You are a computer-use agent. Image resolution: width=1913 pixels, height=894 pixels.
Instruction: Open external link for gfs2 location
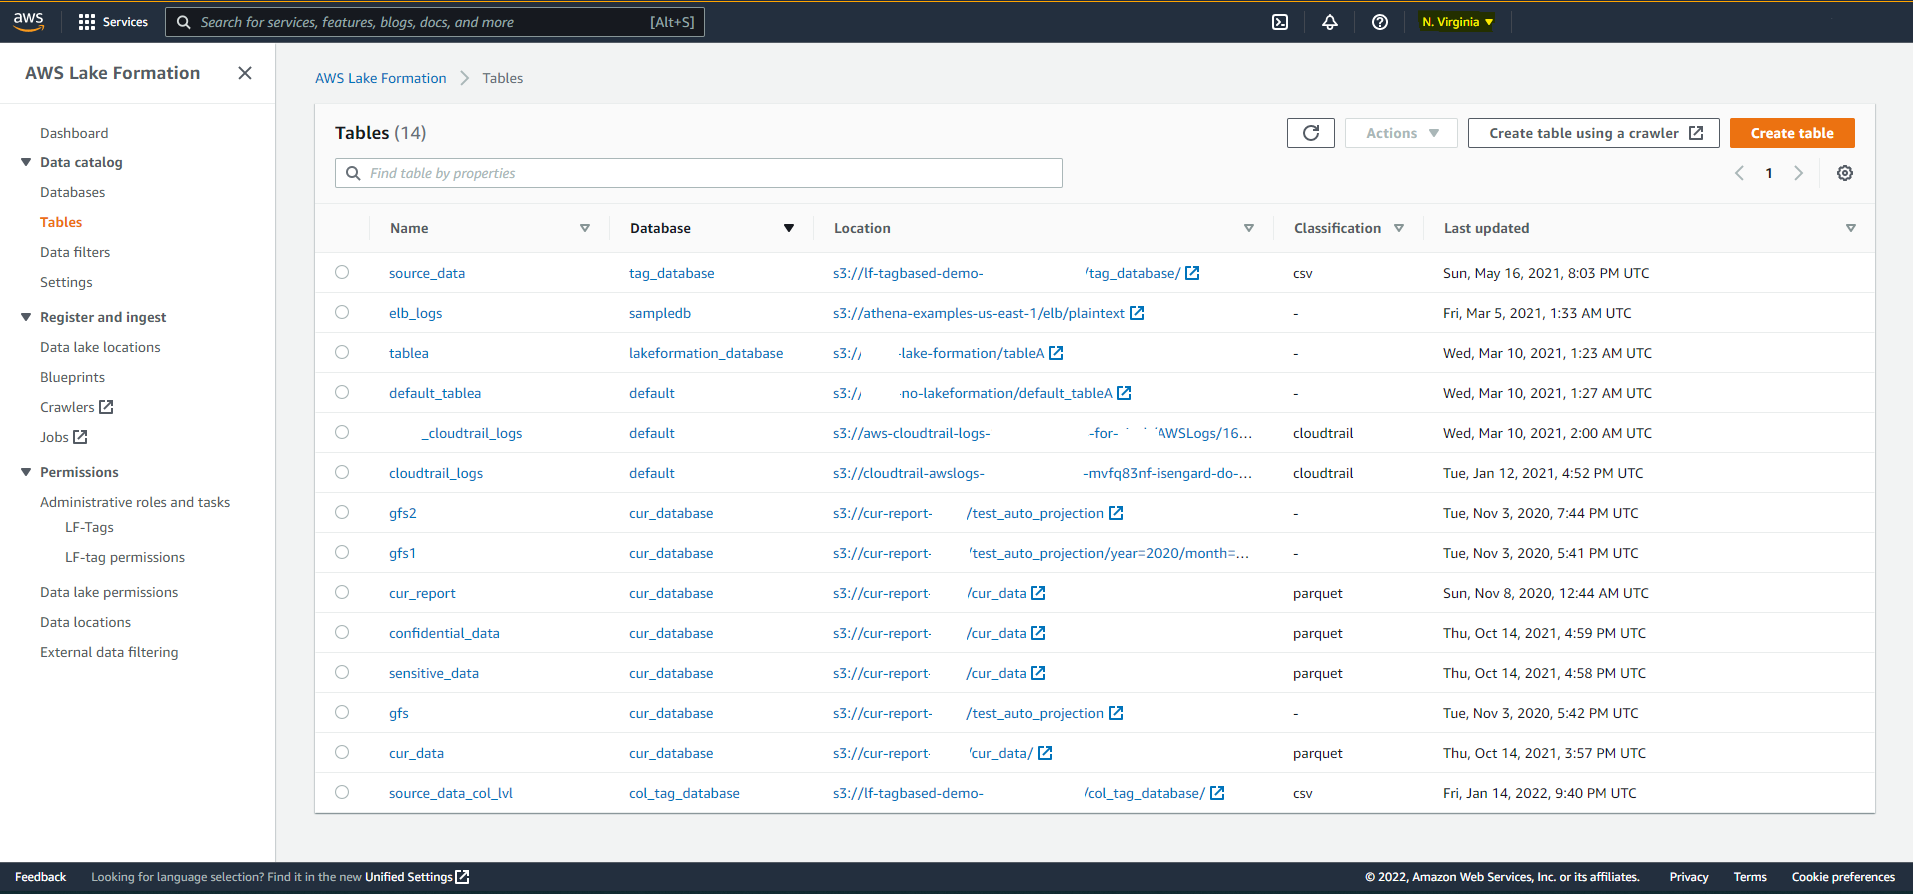coord(1116,513)
